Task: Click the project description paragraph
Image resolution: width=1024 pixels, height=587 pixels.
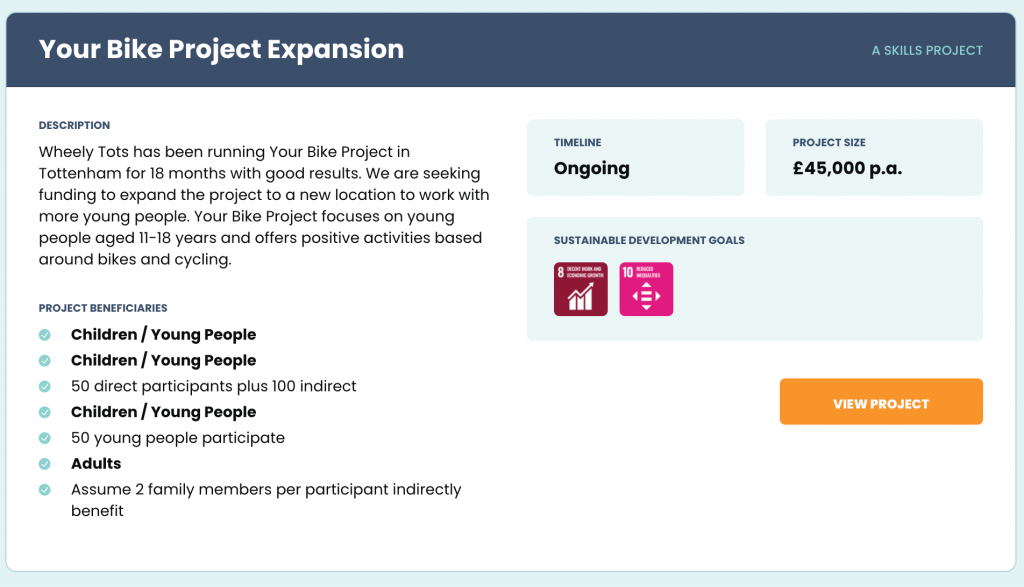Action: (x=264, y=206)
